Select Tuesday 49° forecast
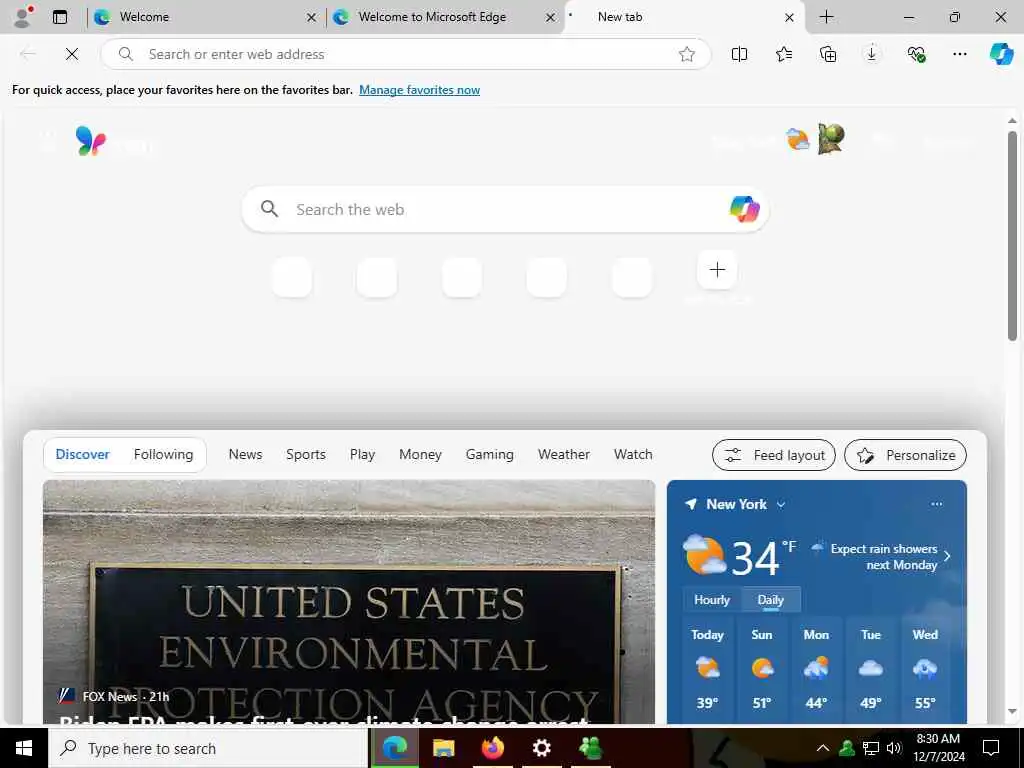The image size is (1024, 768). coord(871,669)
